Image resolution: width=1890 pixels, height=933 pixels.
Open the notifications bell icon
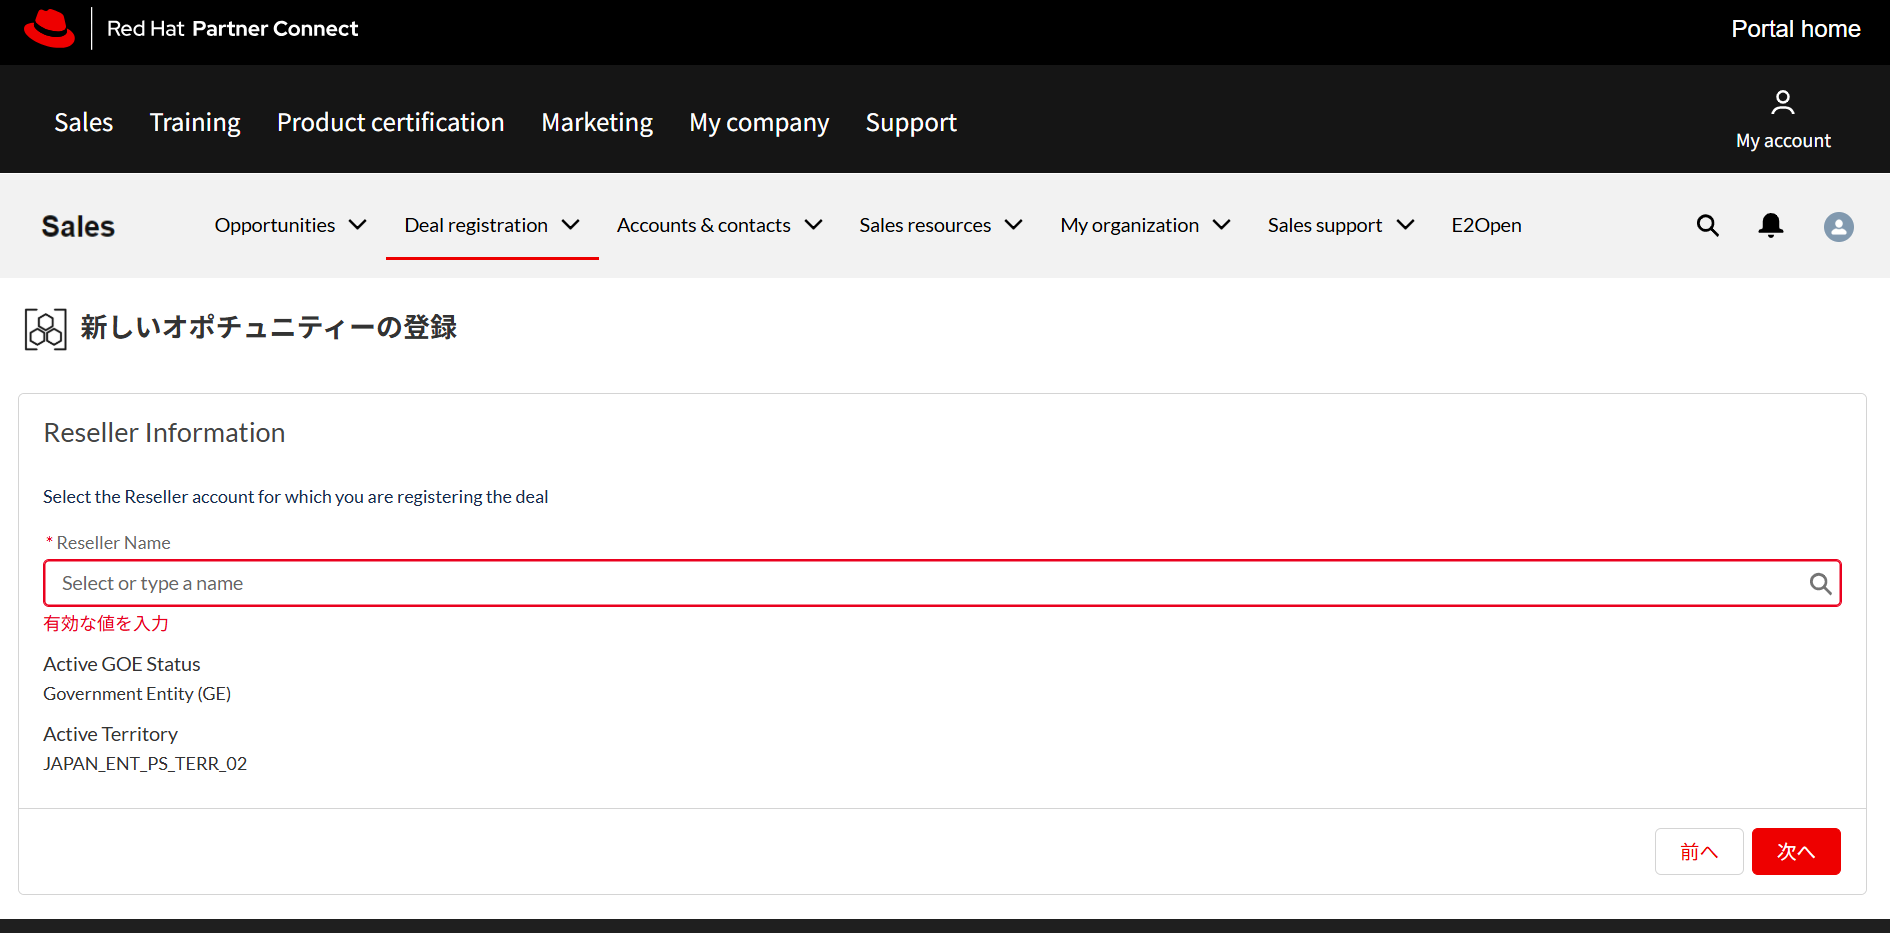click(x=1770, y=226)
